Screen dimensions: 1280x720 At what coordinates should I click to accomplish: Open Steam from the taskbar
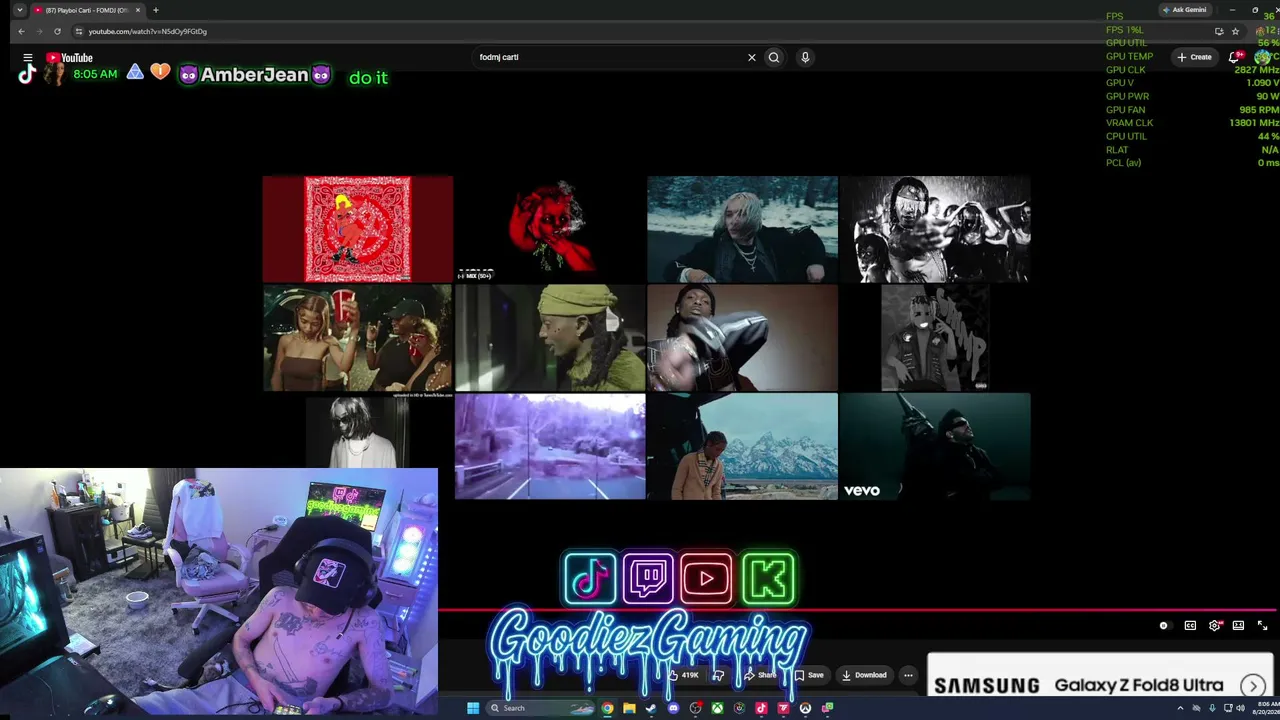click(x=651, y=708)
